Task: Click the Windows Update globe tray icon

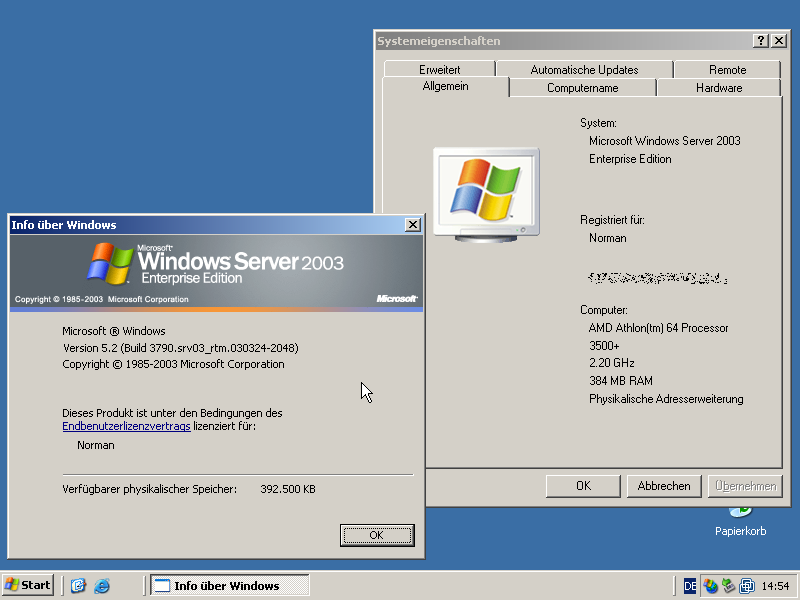Action: (x=710, y=586)
